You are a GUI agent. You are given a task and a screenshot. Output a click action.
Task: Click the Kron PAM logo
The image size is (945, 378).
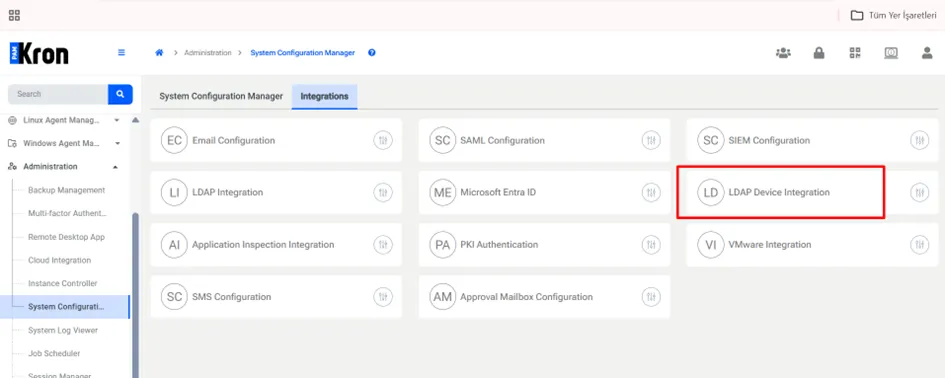[39, 53]
